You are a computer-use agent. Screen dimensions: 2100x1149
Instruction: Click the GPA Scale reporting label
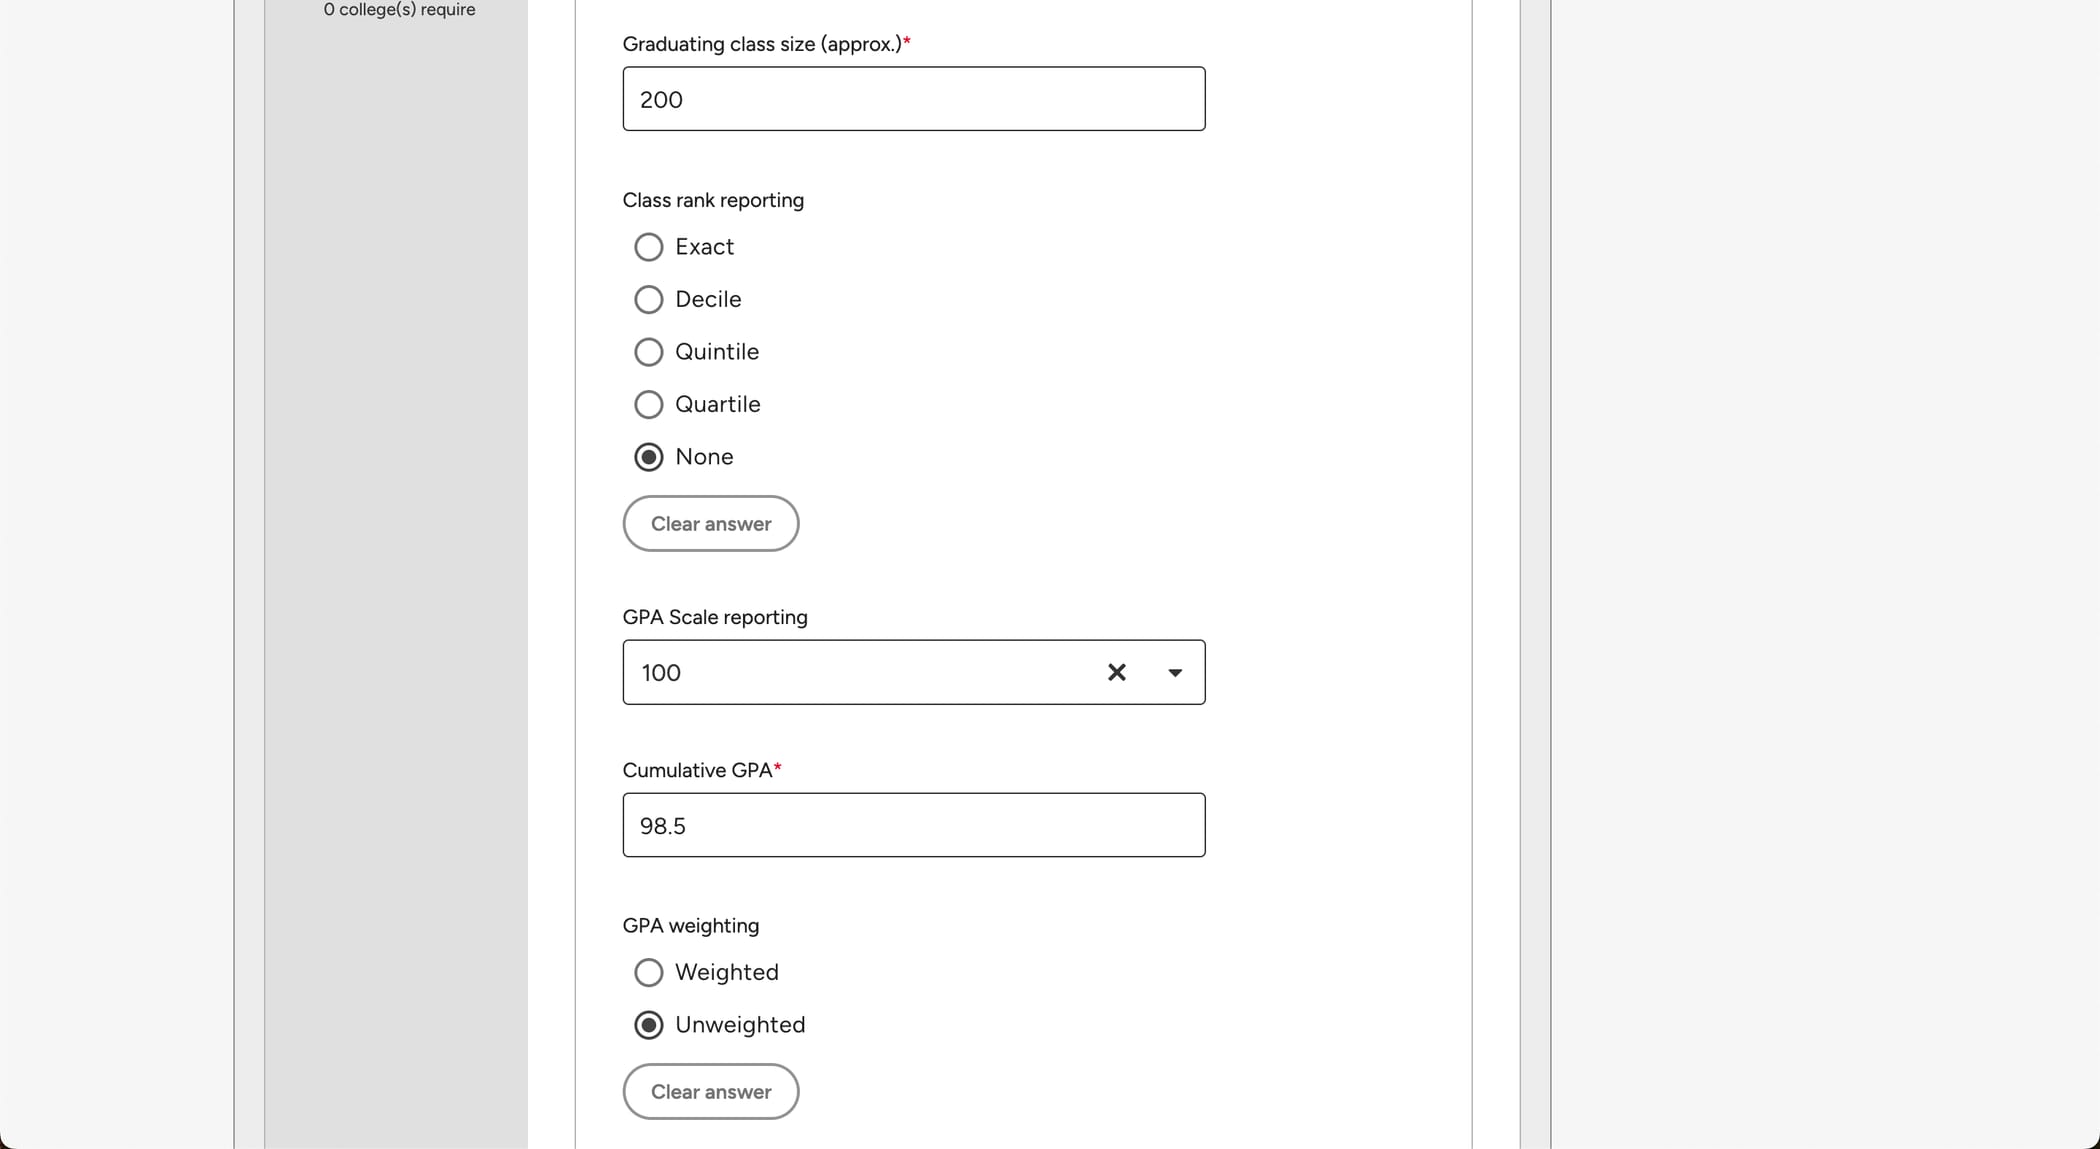point(714,617)
